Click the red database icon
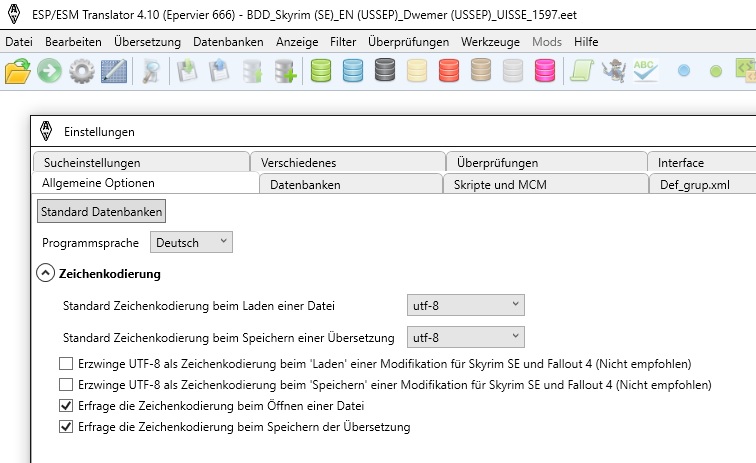Image resolution: width=756 pixels, height=463 pixels. tap(449, 72)
